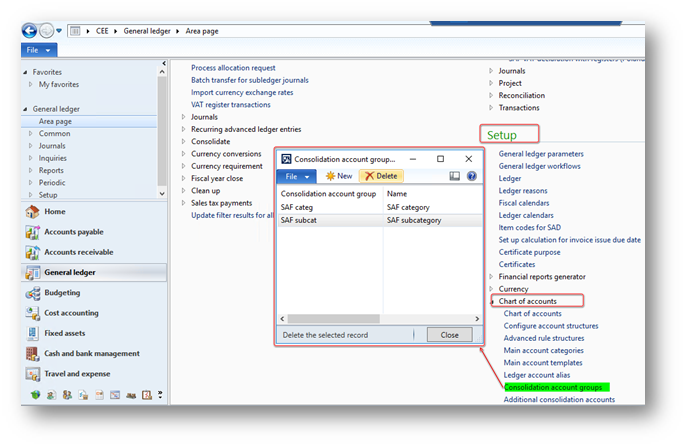Image resolution: width=687 pixels, height=448 pixels.
Task: Show more module buttons chevron
Action: click(160, 395)
